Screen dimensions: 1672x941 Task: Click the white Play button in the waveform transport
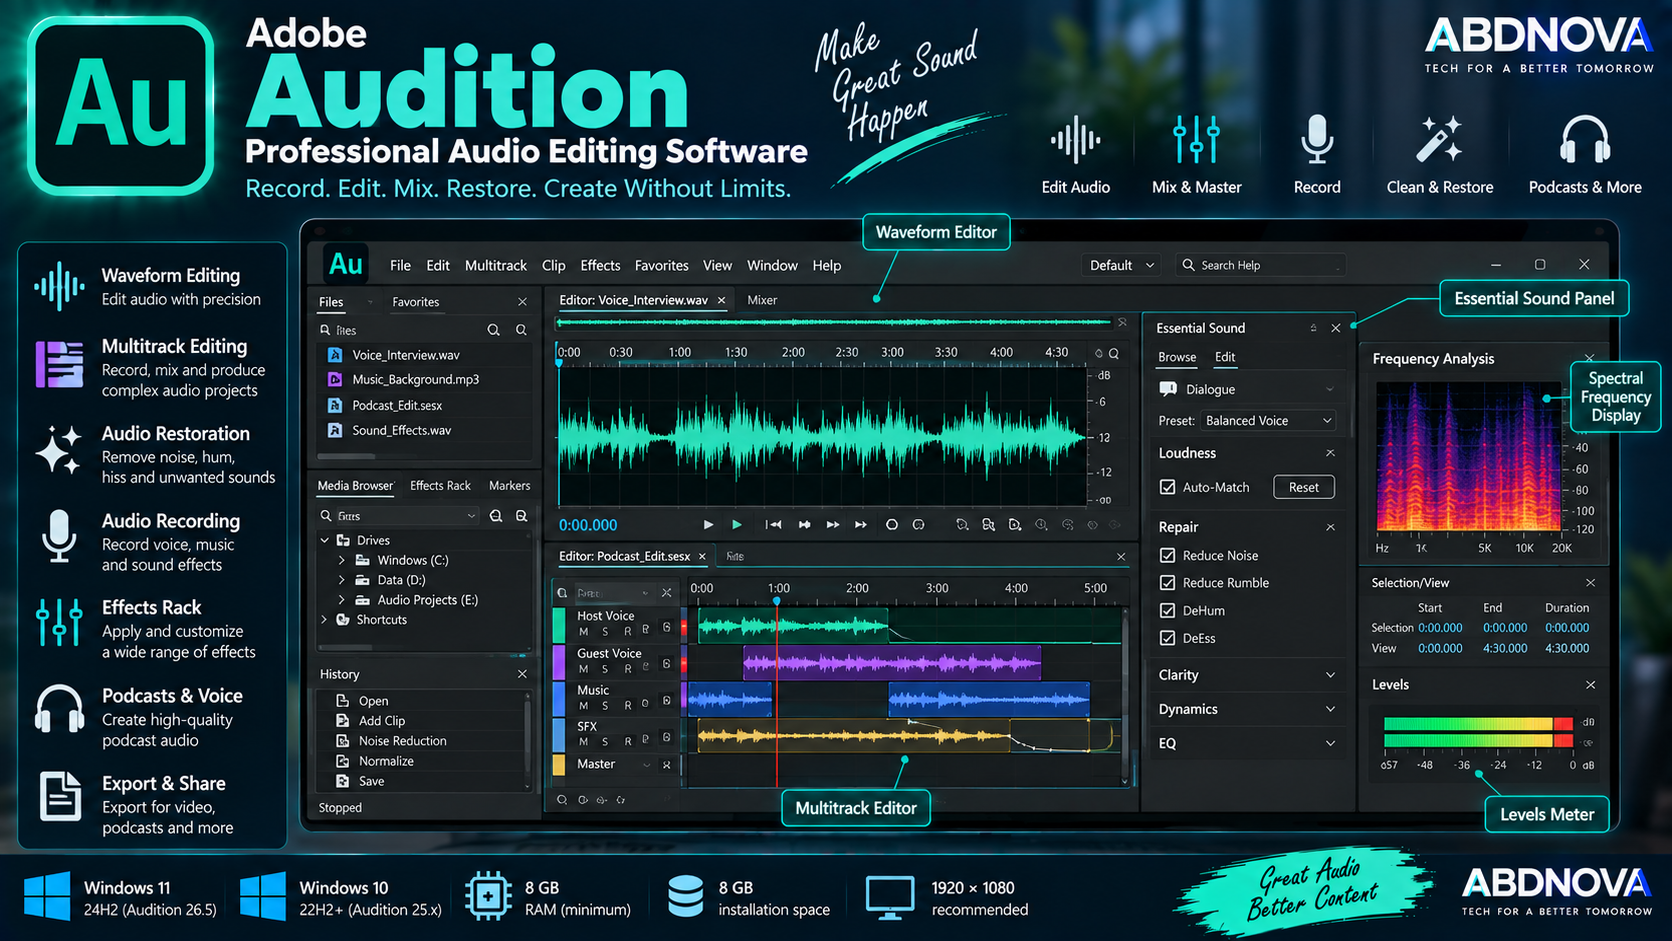(708, 524)
